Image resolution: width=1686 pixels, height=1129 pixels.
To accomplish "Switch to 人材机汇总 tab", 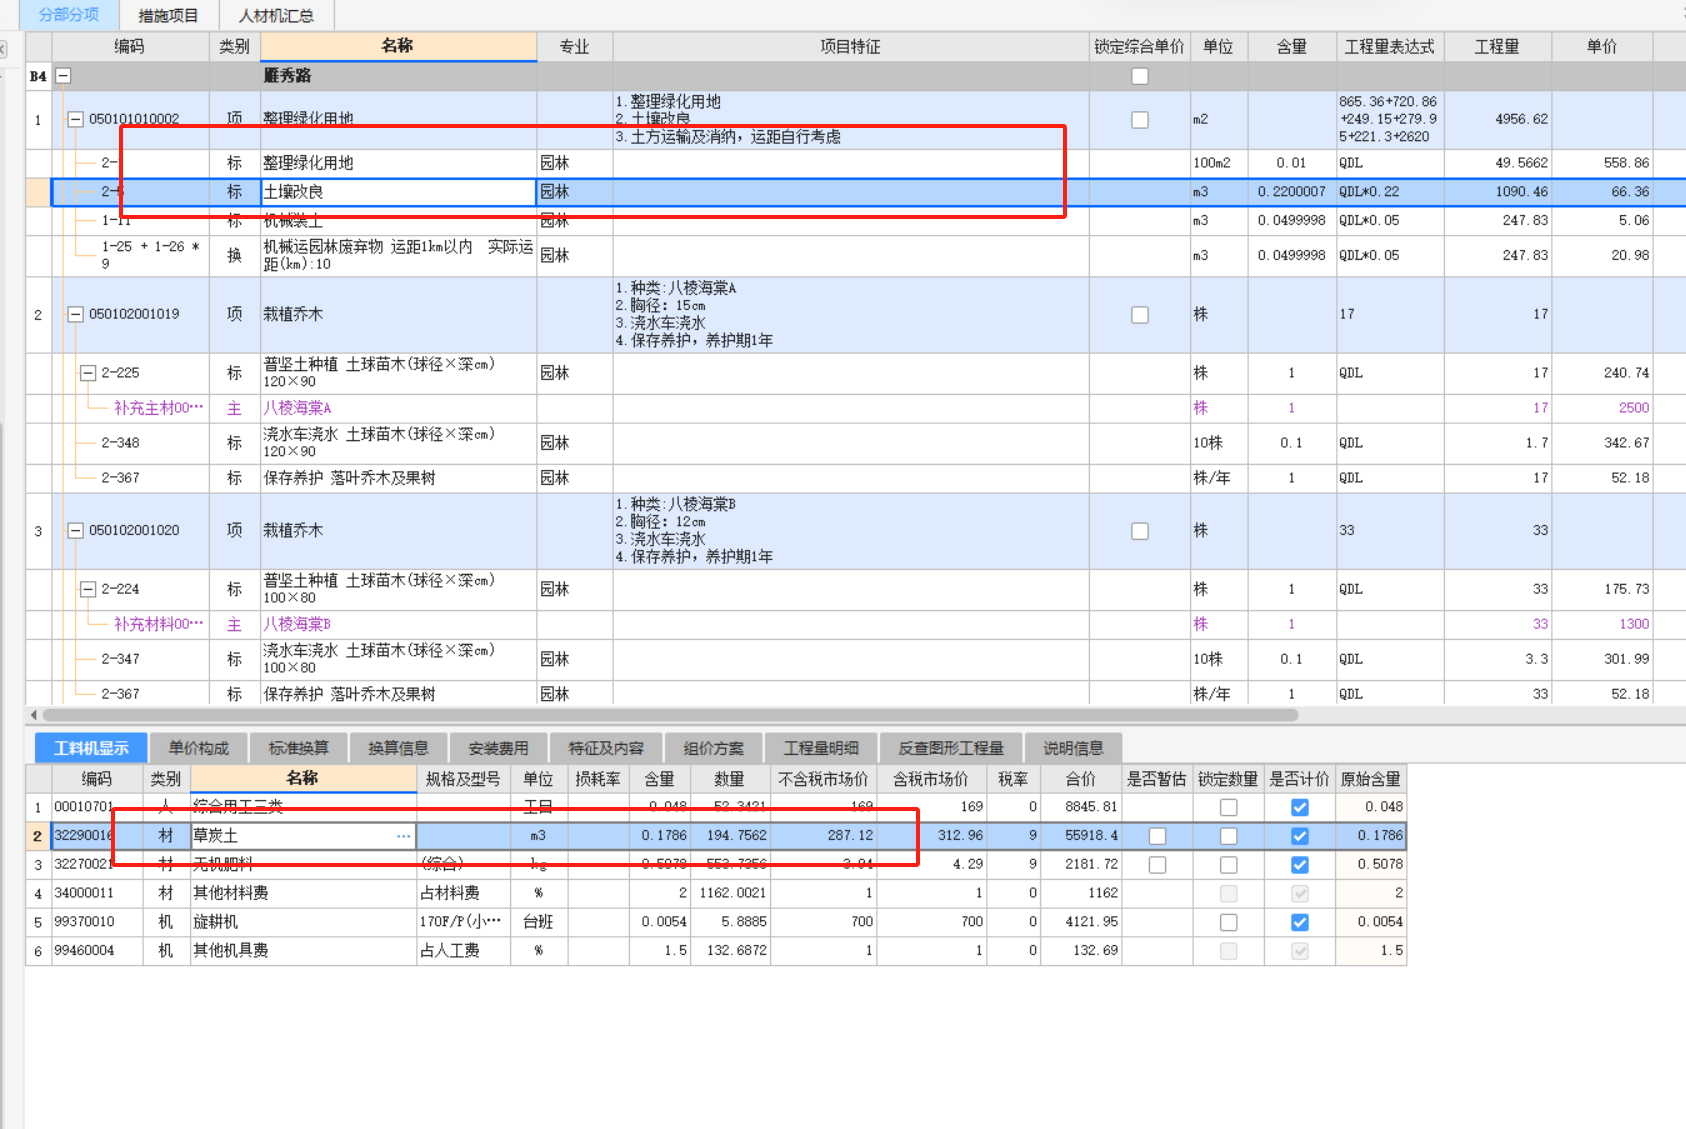I will tap(276, 16).
